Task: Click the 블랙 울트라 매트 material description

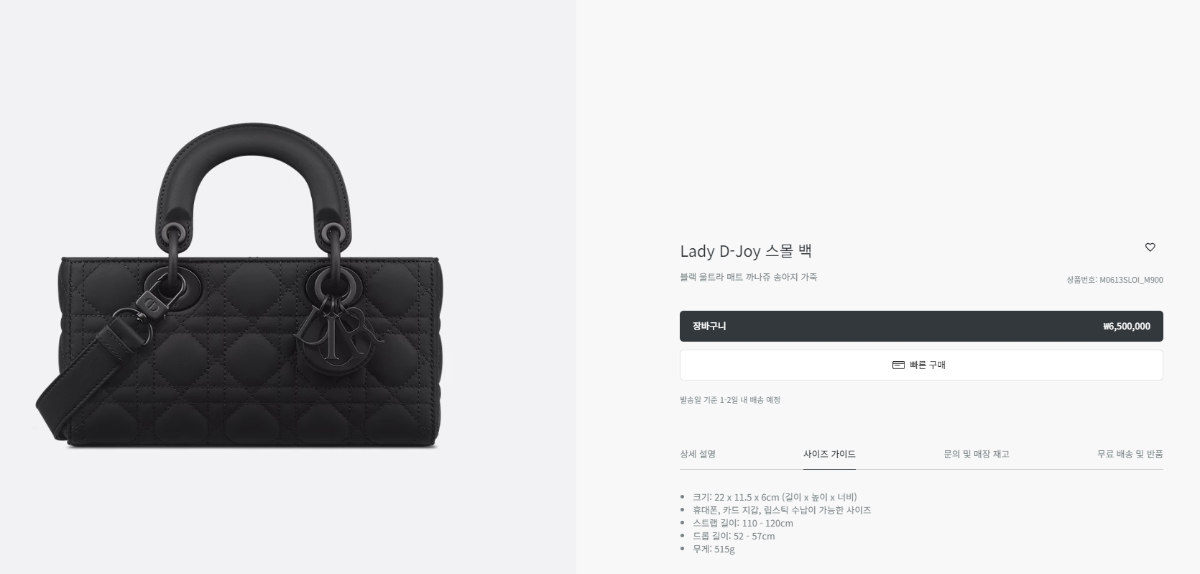Action: click(748, 277)
